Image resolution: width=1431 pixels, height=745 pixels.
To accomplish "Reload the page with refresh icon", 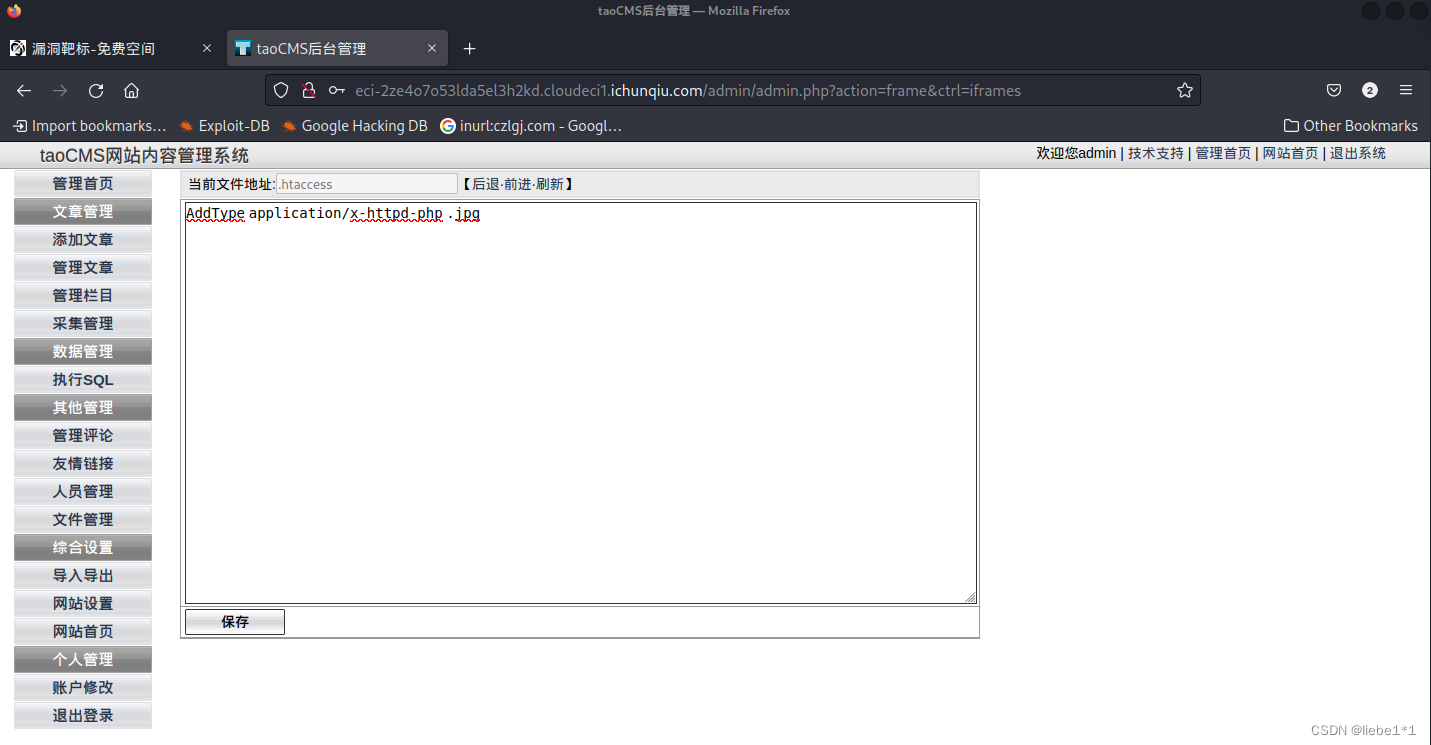I will click(x=96, y=90).
